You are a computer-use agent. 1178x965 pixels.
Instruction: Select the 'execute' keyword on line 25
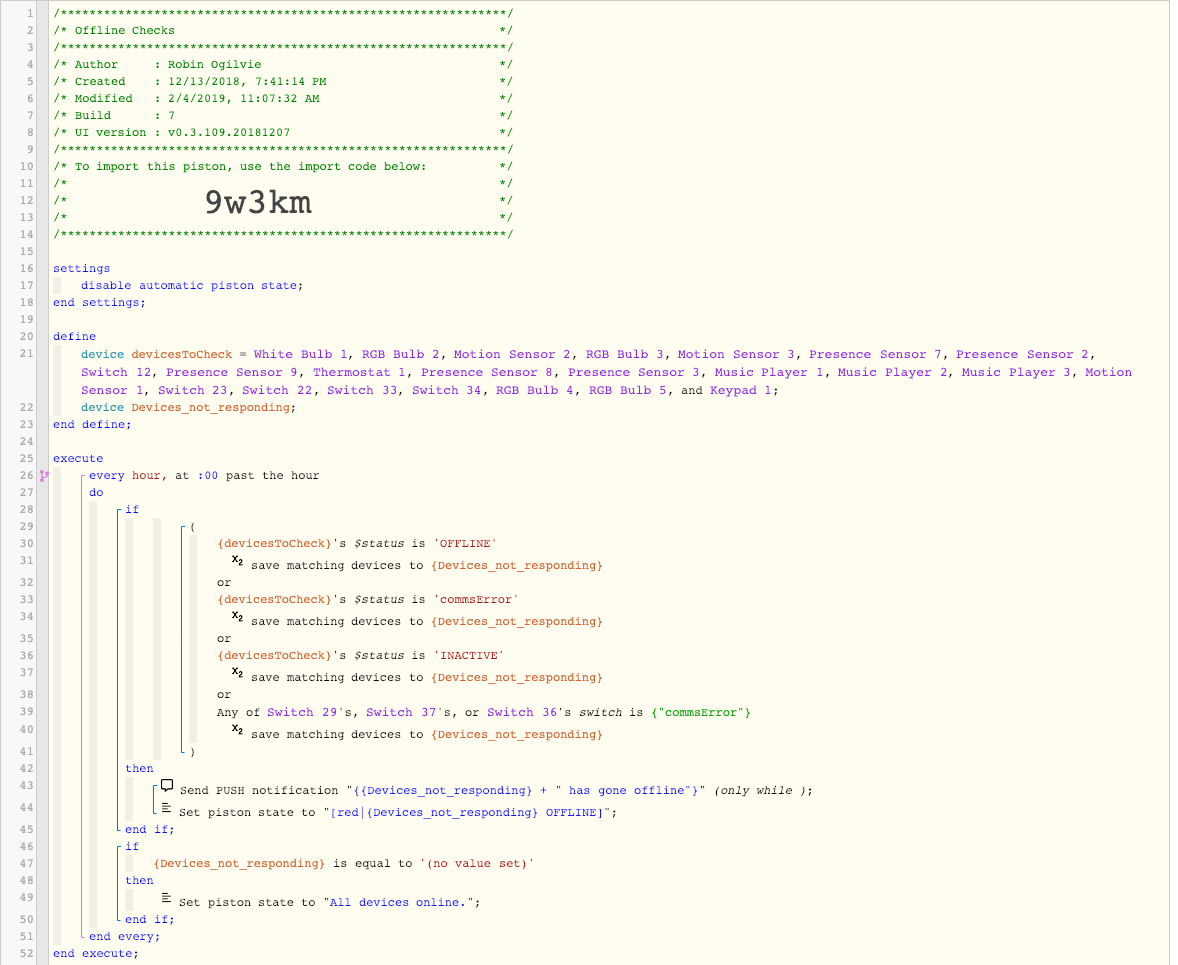78,458
